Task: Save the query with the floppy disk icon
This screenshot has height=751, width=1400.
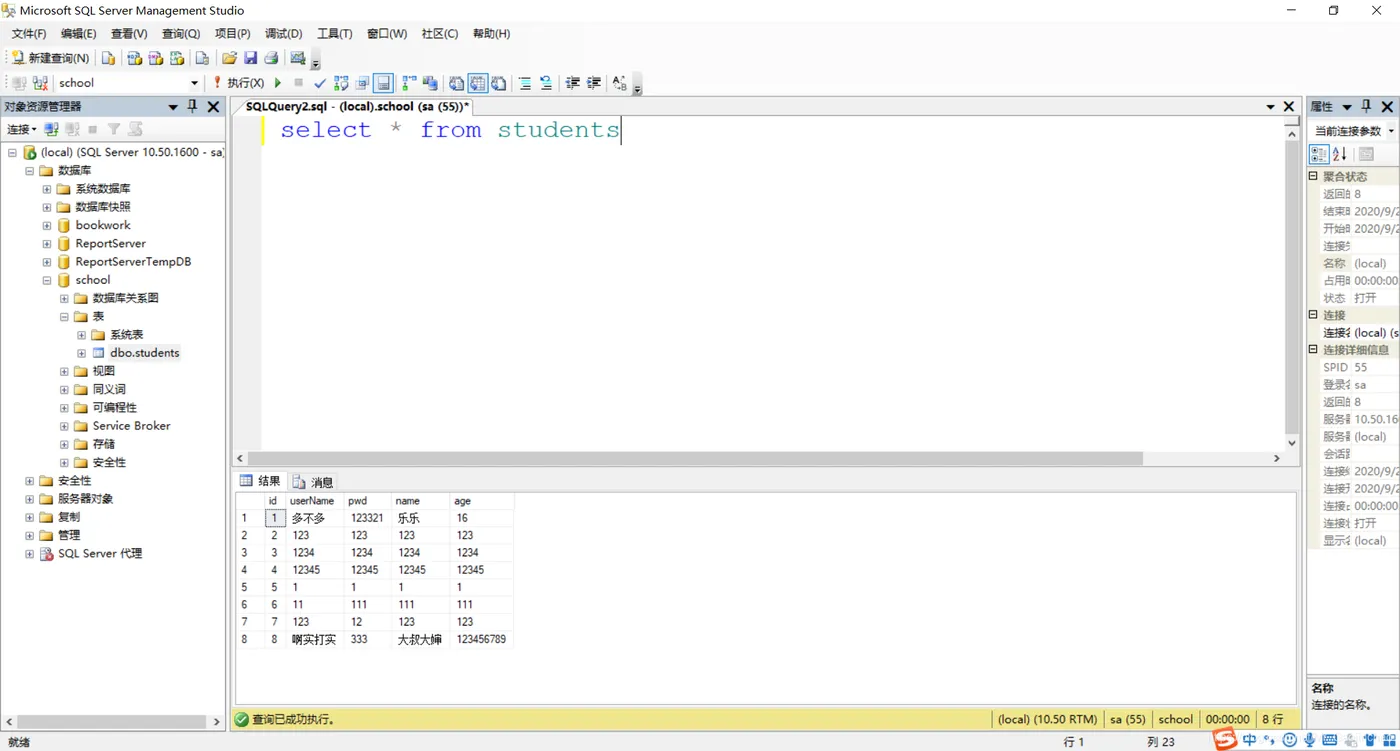Action: pyautogui.click(x=250, y=58)
